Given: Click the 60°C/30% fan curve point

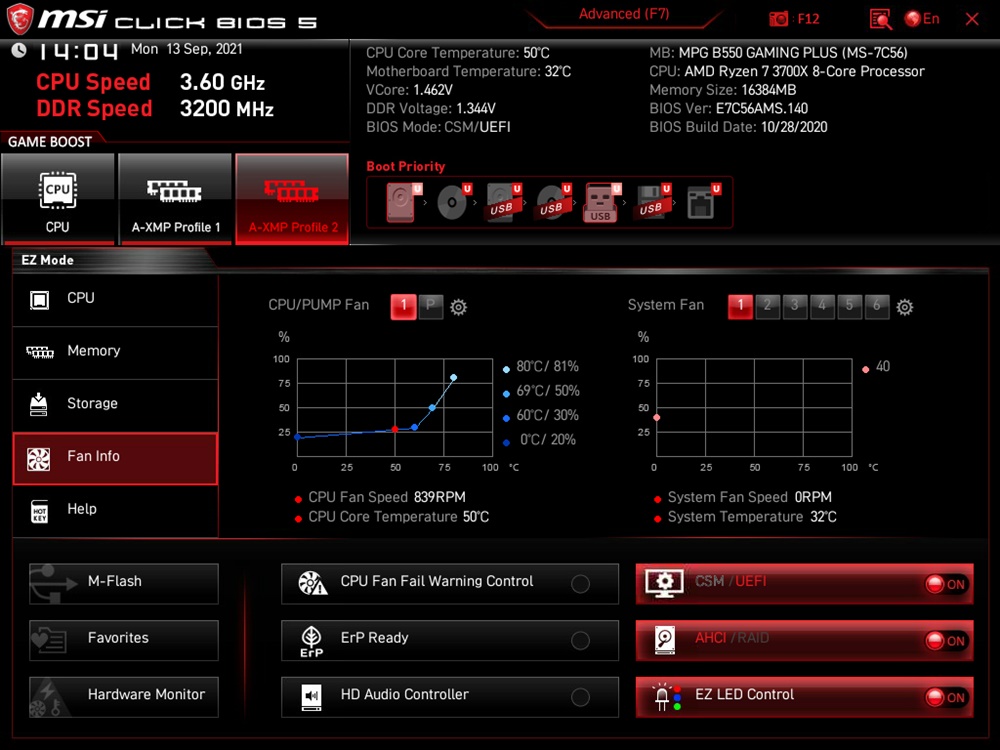Looking at the screenshot, I should point(415,427).
